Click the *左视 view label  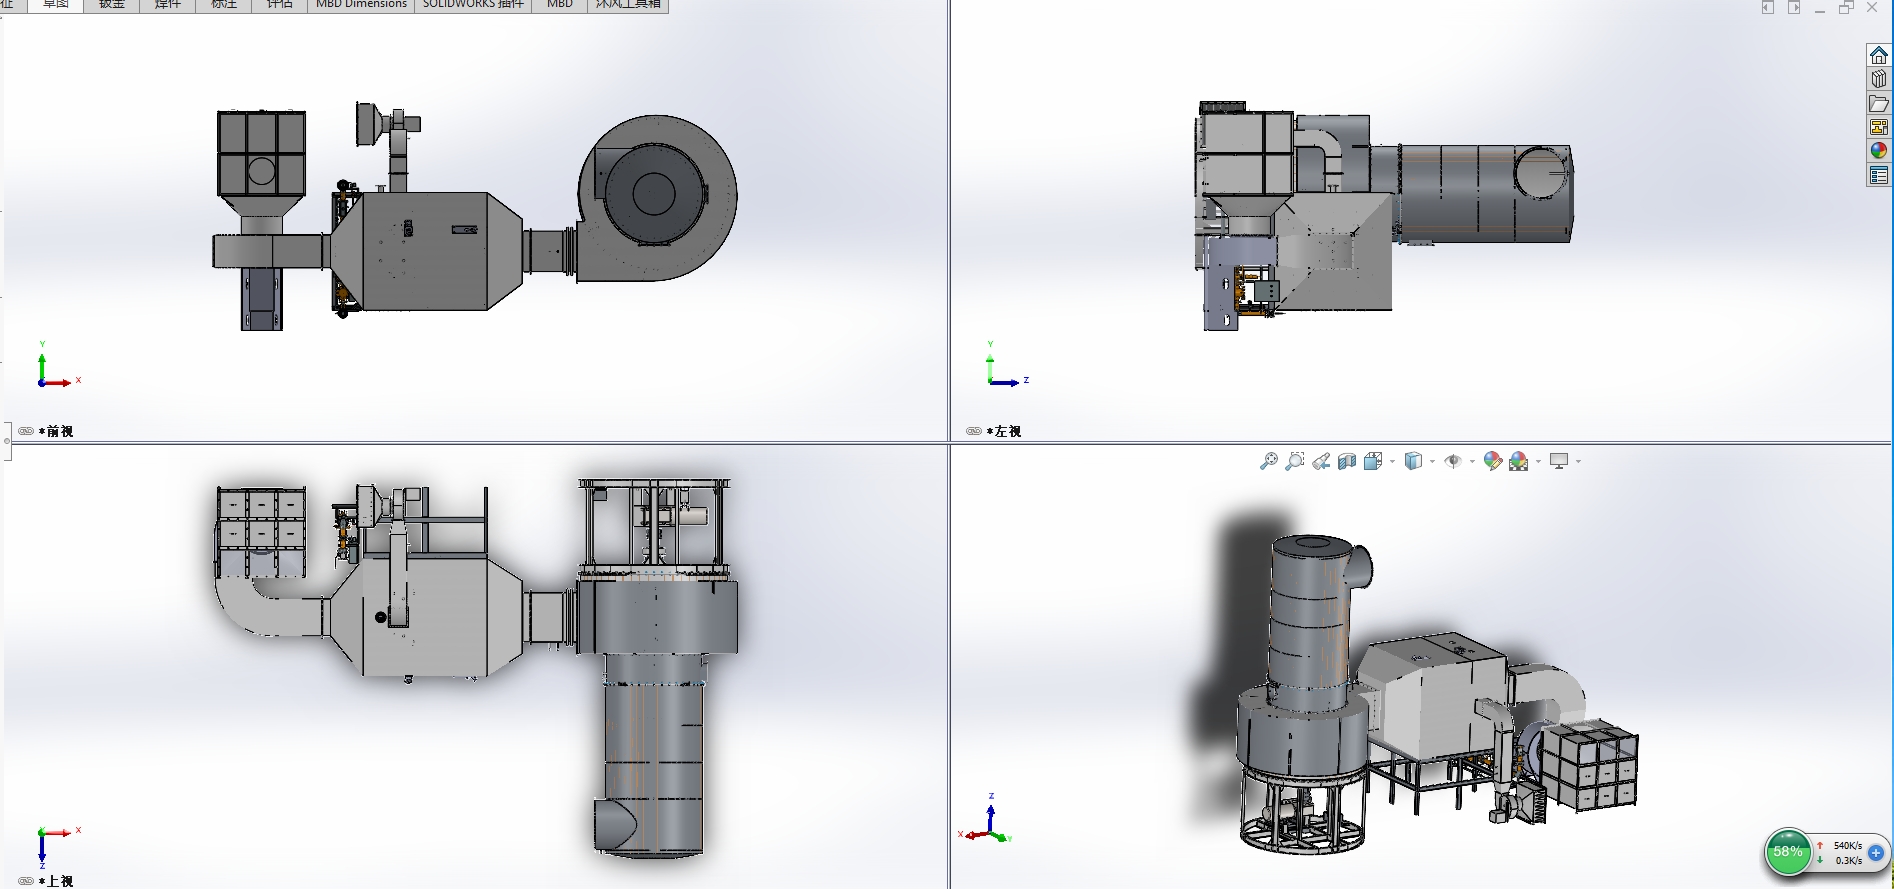1004,431
